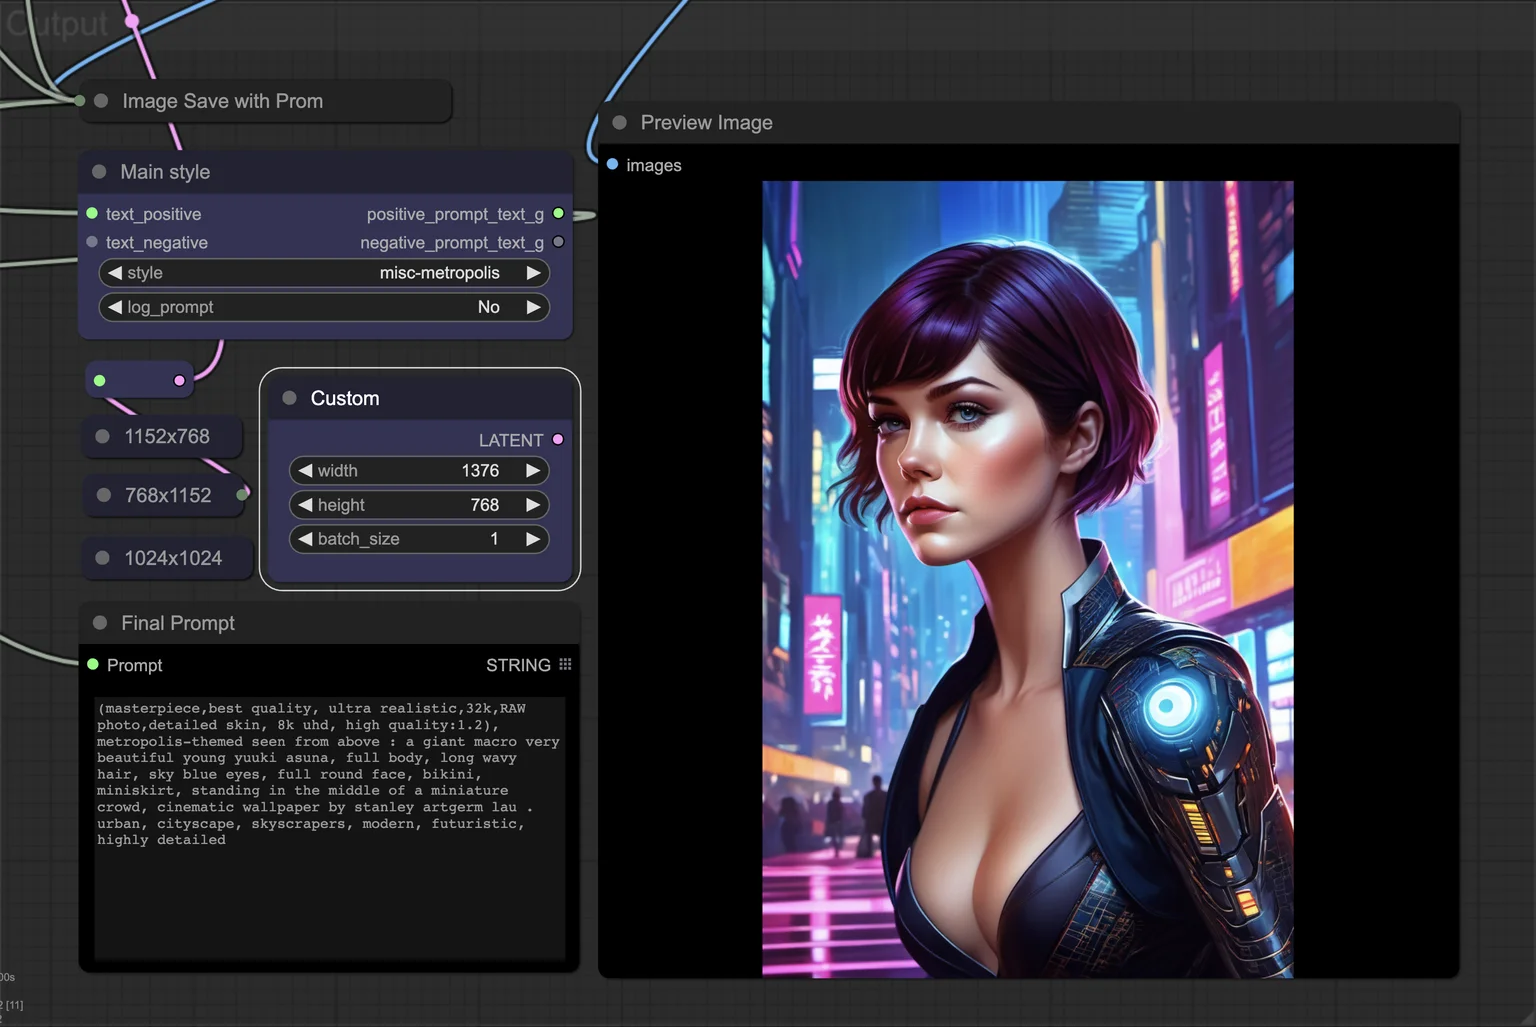
Task: Click the Prompt input port on Final Prompt
Action: (93, 664)
